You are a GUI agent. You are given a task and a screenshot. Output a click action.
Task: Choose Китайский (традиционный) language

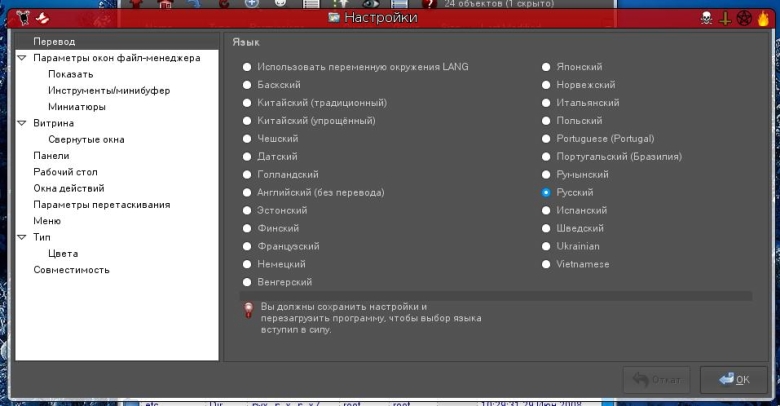pyautogui.click(x=247, y=102)
